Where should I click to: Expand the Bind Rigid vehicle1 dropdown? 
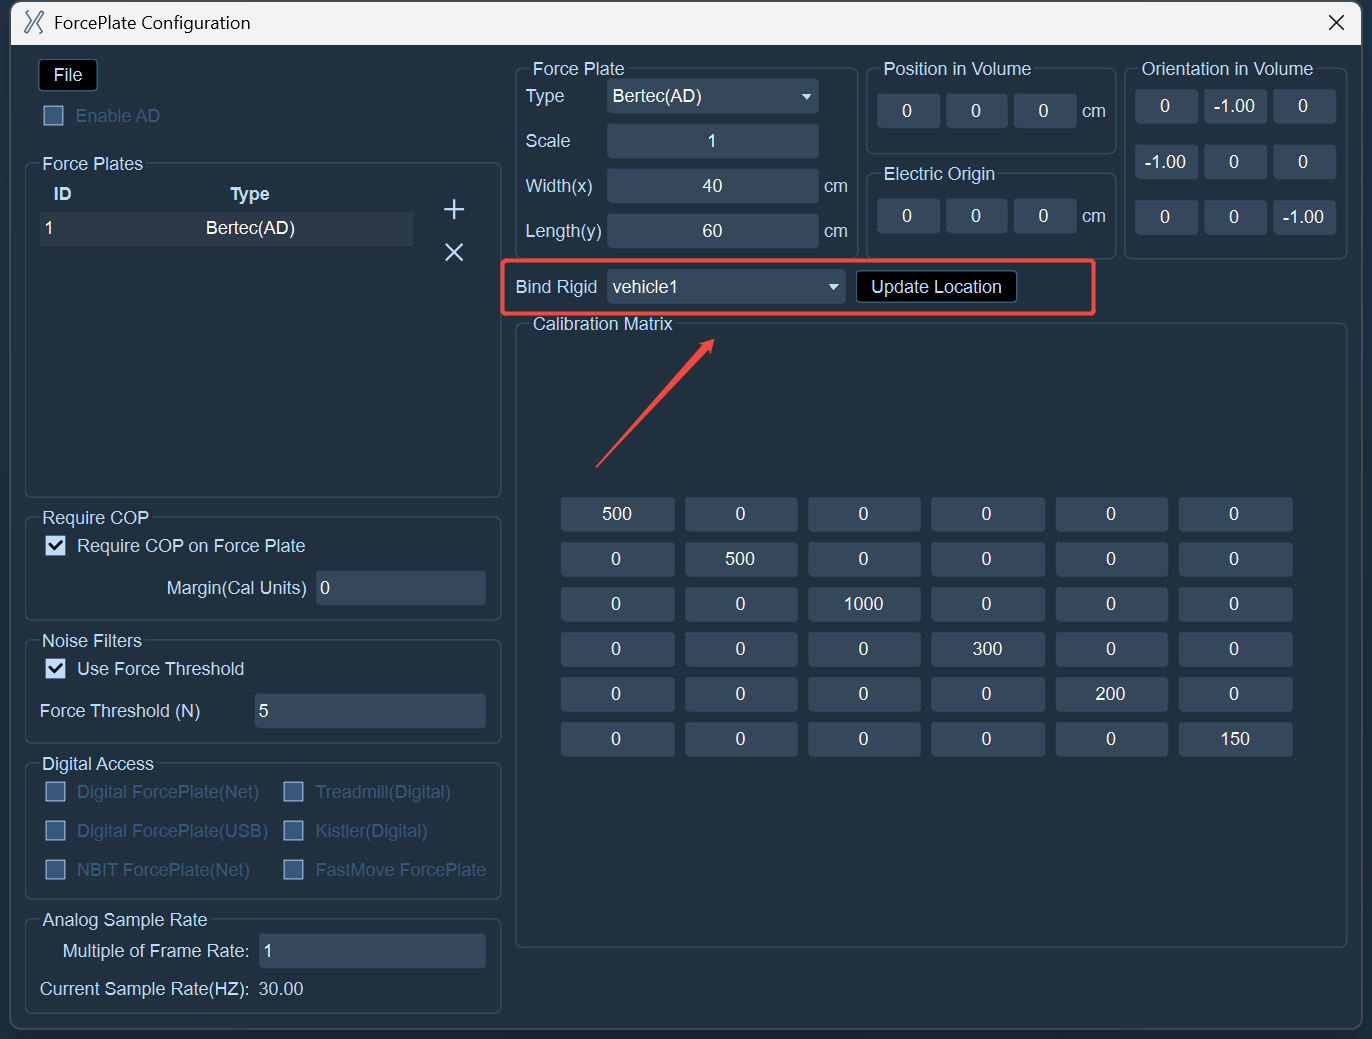tap(726, 287)
